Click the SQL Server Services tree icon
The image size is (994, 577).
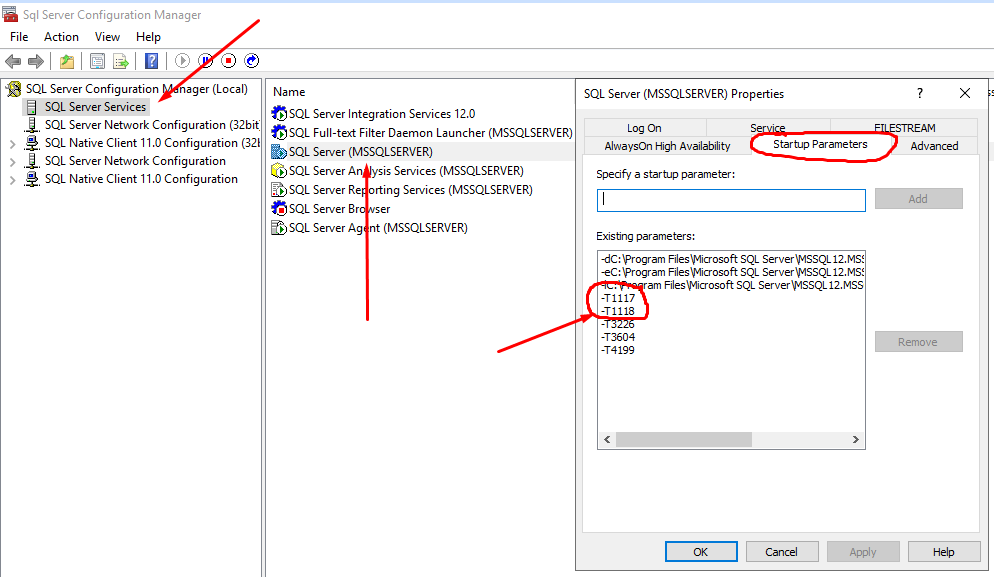[x=32, y=107]
